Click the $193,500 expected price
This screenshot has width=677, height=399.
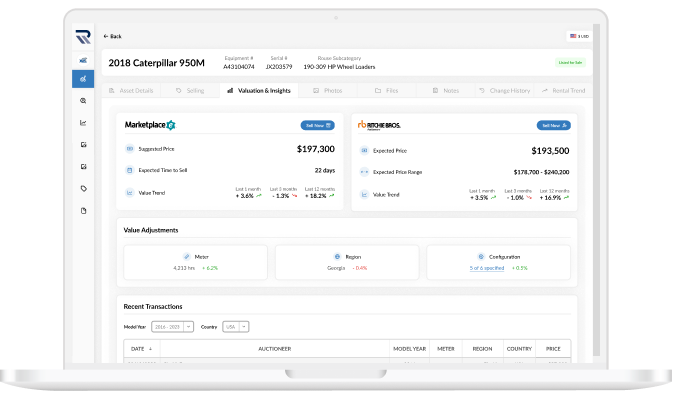pos(550,151)
